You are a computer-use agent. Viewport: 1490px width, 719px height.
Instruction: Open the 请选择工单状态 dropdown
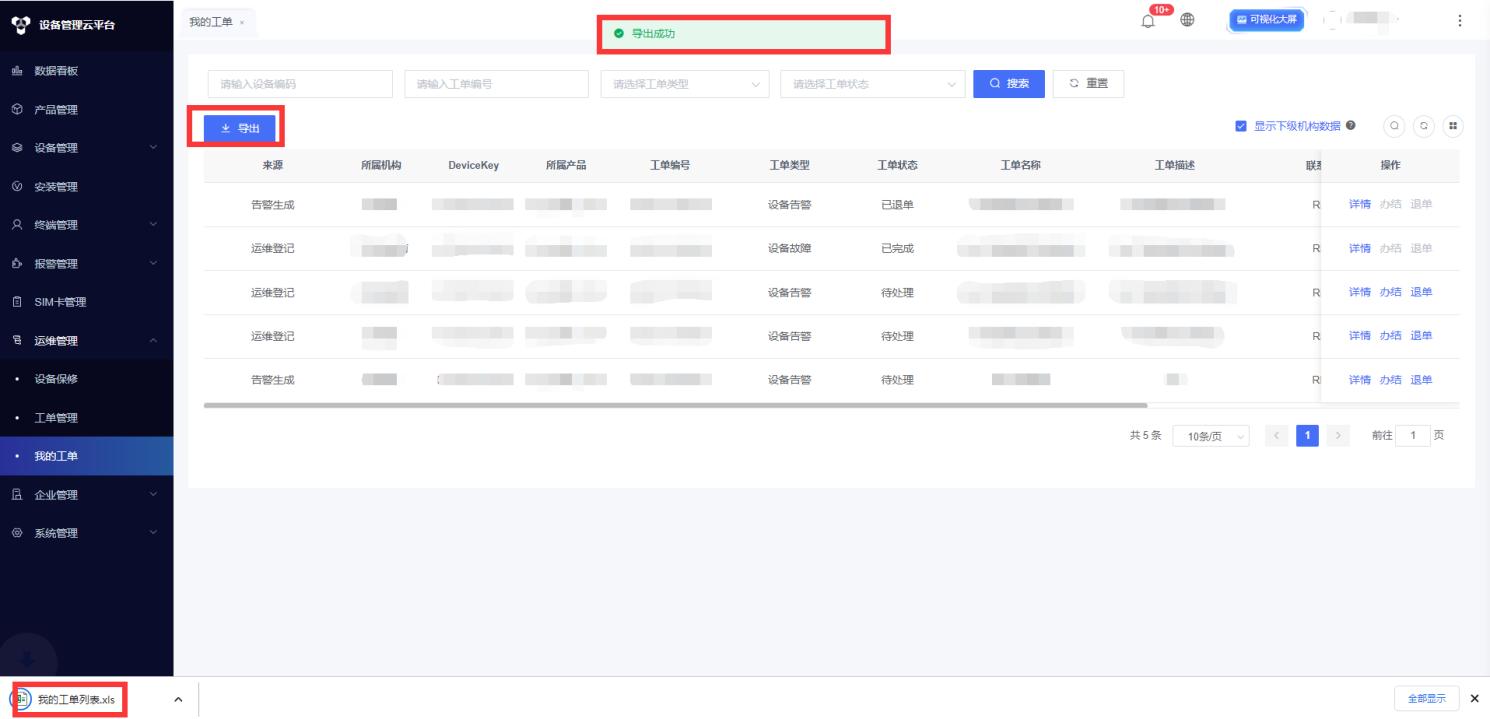tap(873, 84)
